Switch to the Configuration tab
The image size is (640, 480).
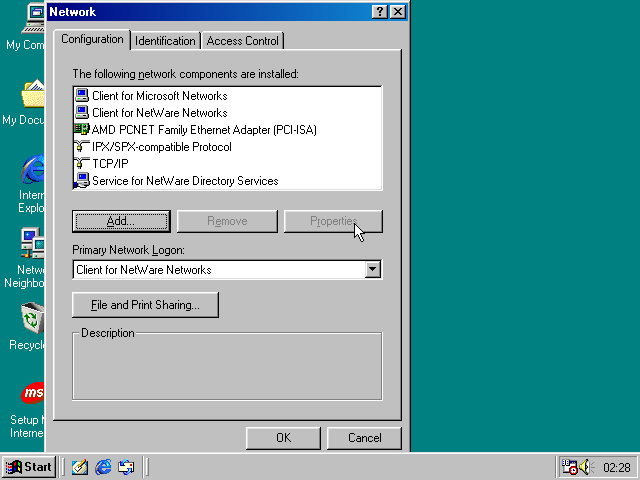[92, 39]
